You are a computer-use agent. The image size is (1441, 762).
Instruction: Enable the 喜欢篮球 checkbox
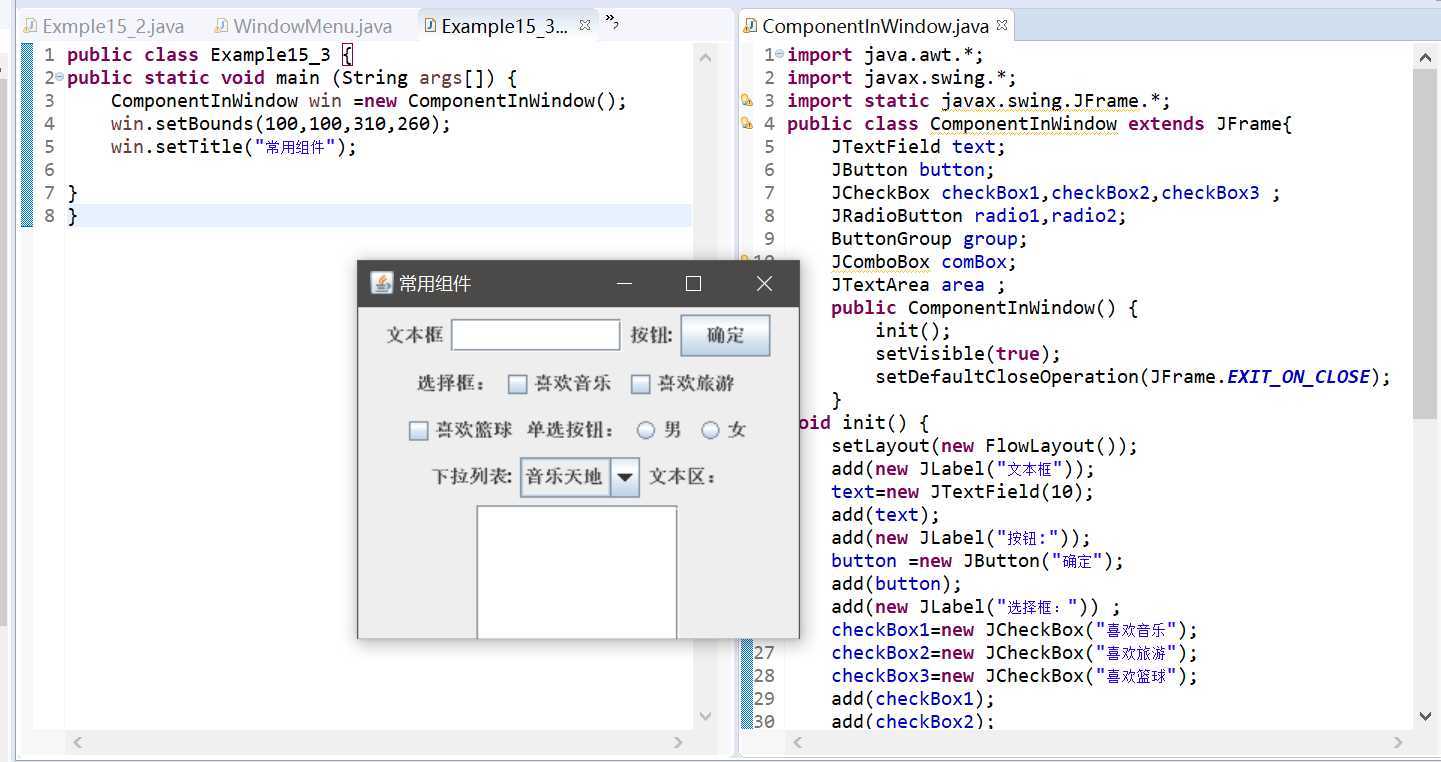419,430
